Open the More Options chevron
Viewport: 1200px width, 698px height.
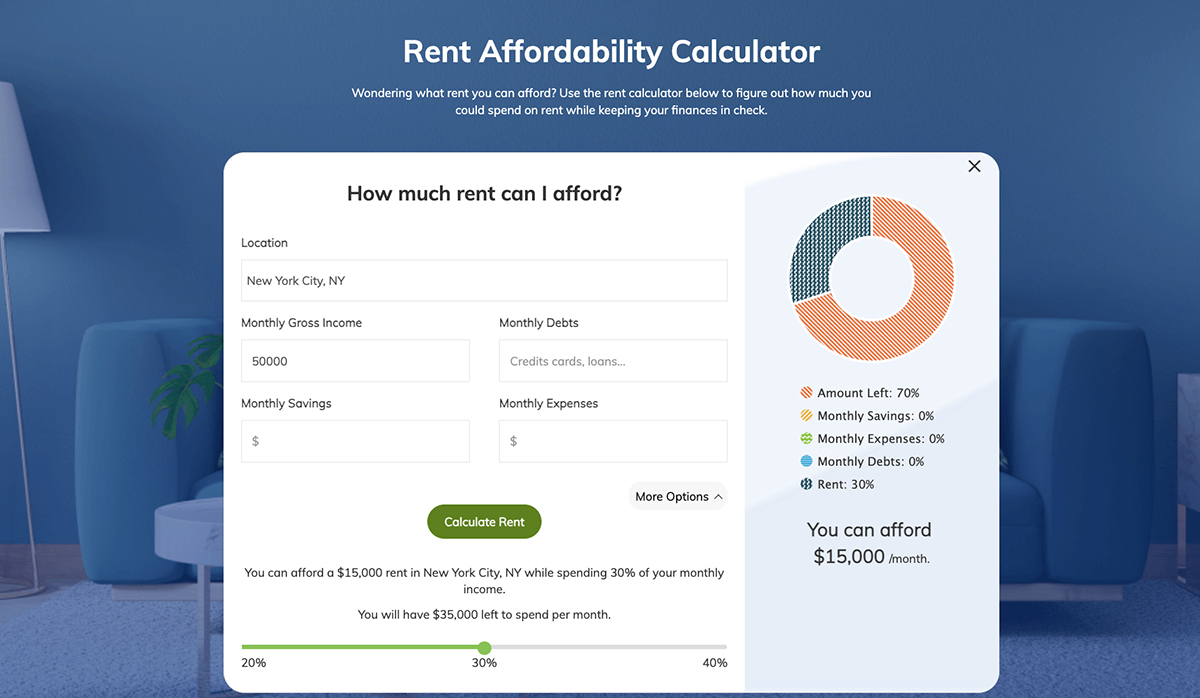tap(716, 496)
